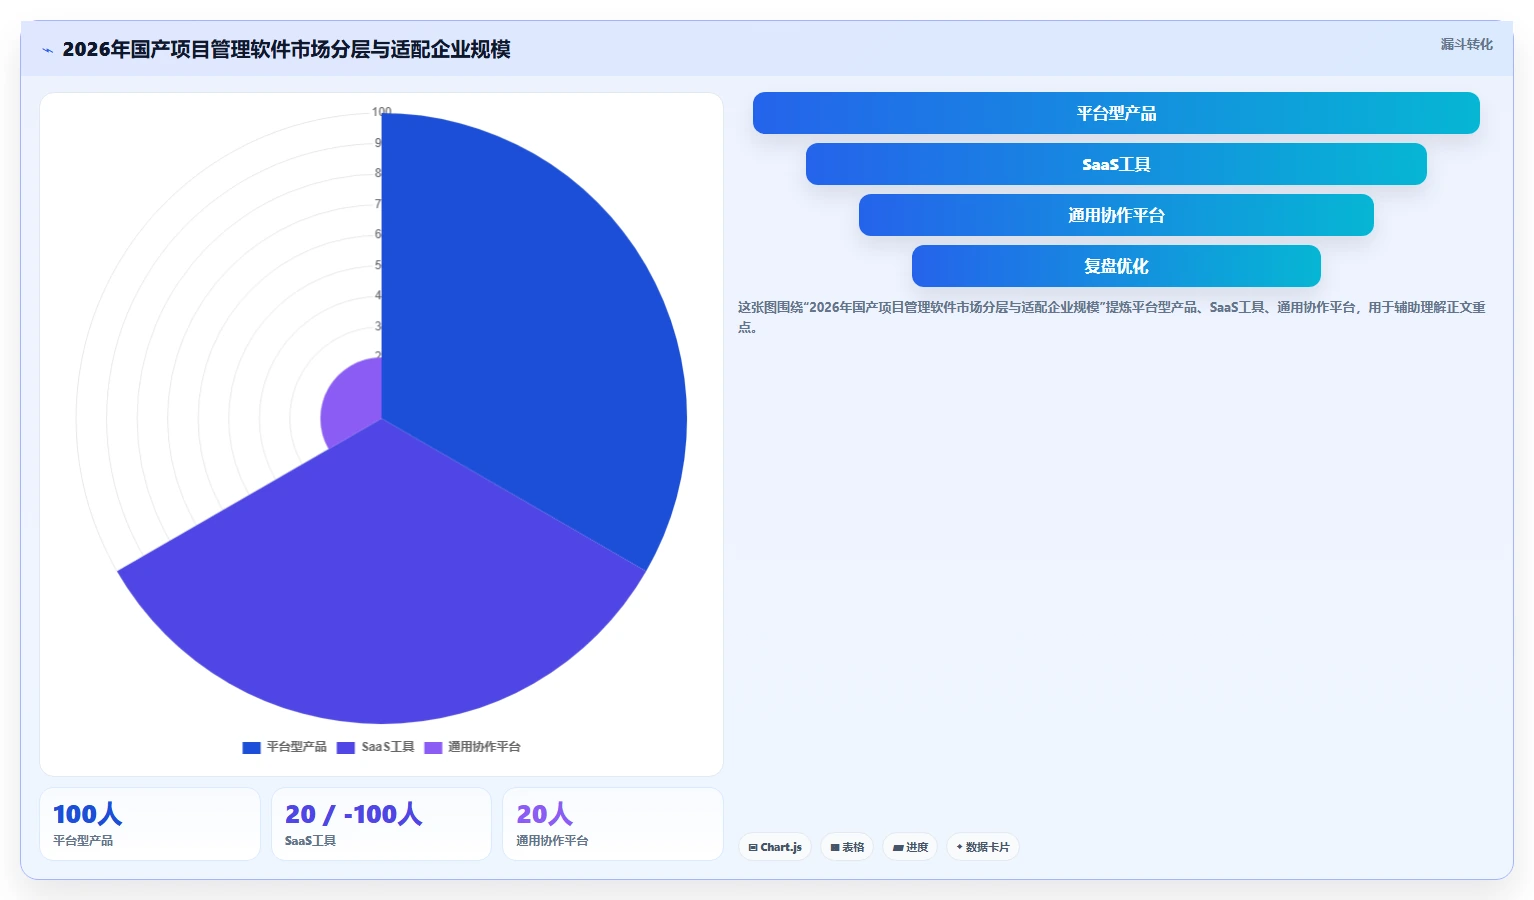Select the 复盘优化 funnel bar
1534x900 pixels.
(x=1116, y=266)
